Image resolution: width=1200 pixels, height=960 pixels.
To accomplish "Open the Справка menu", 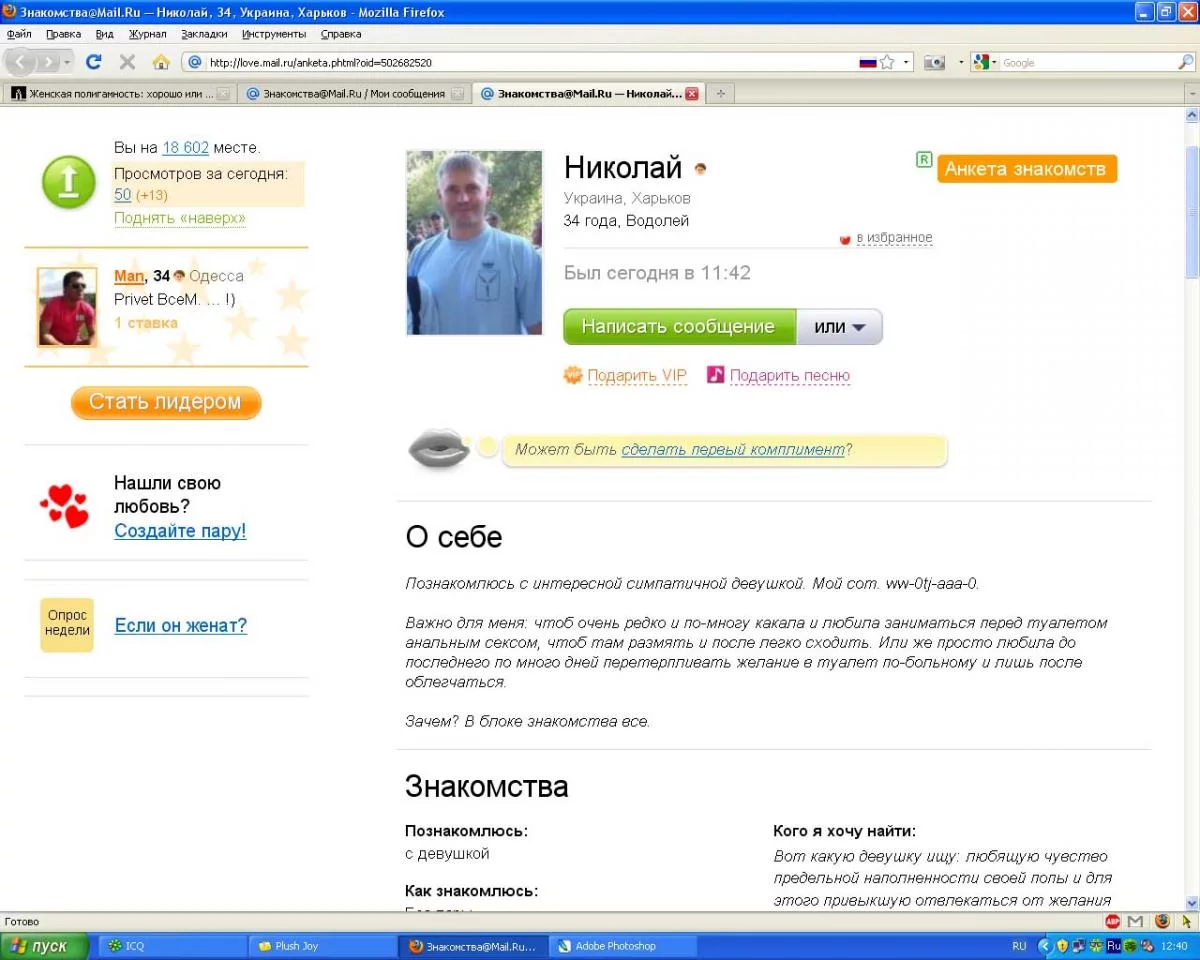I will coord(341,33).
